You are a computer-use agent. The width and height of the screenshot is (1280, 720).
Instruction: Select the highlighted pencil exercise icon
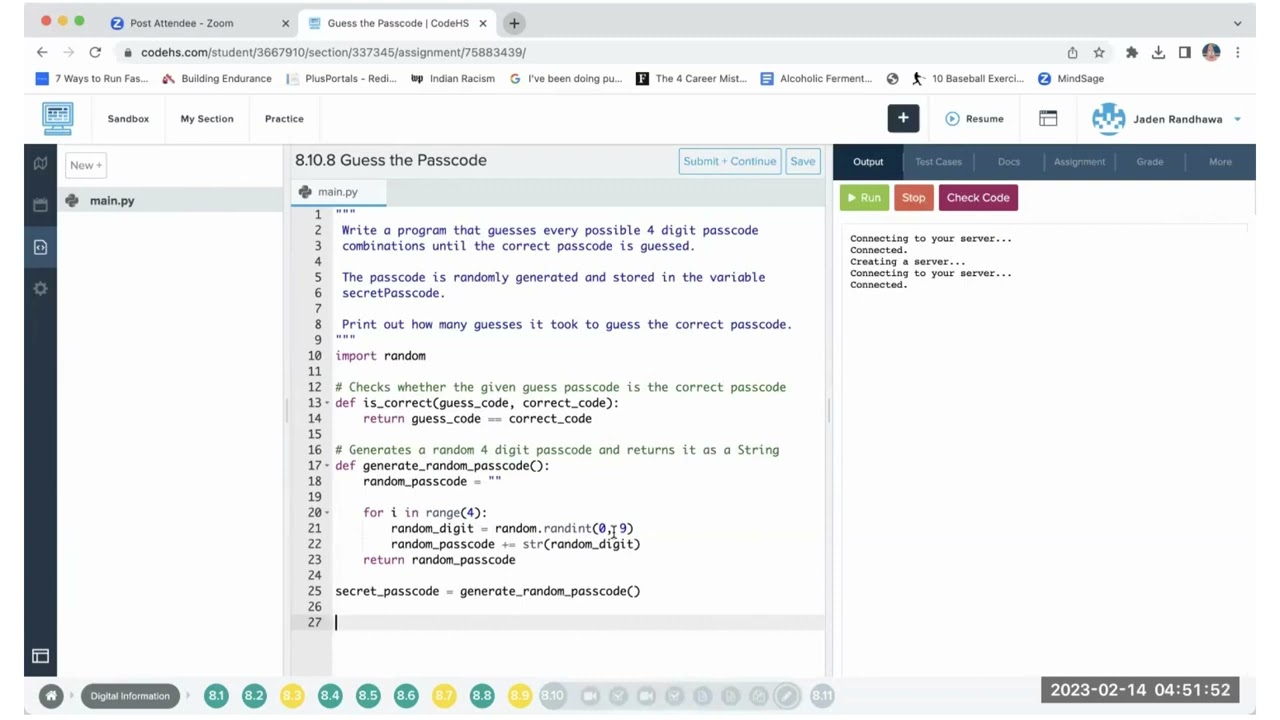click(x=787, y=695)
